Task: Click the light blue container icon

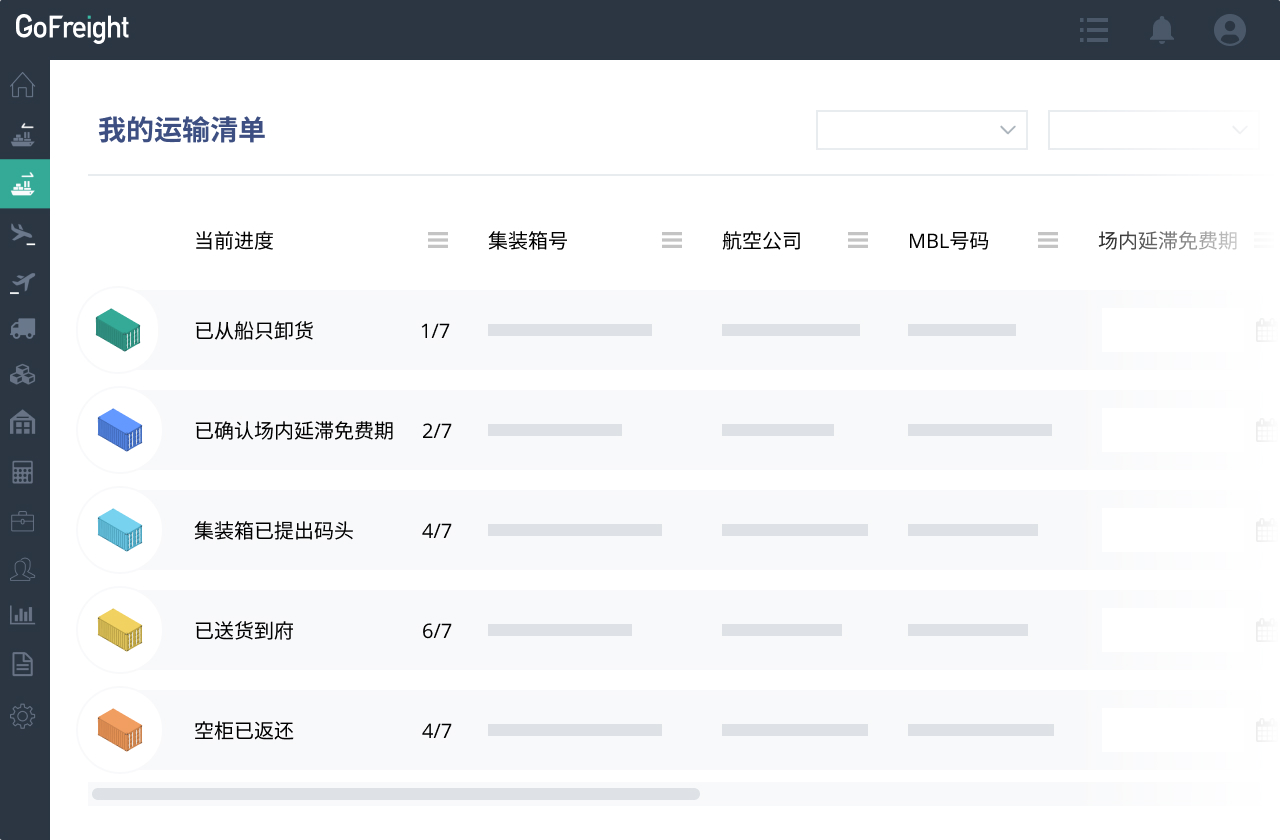Action: pos(120,530)
